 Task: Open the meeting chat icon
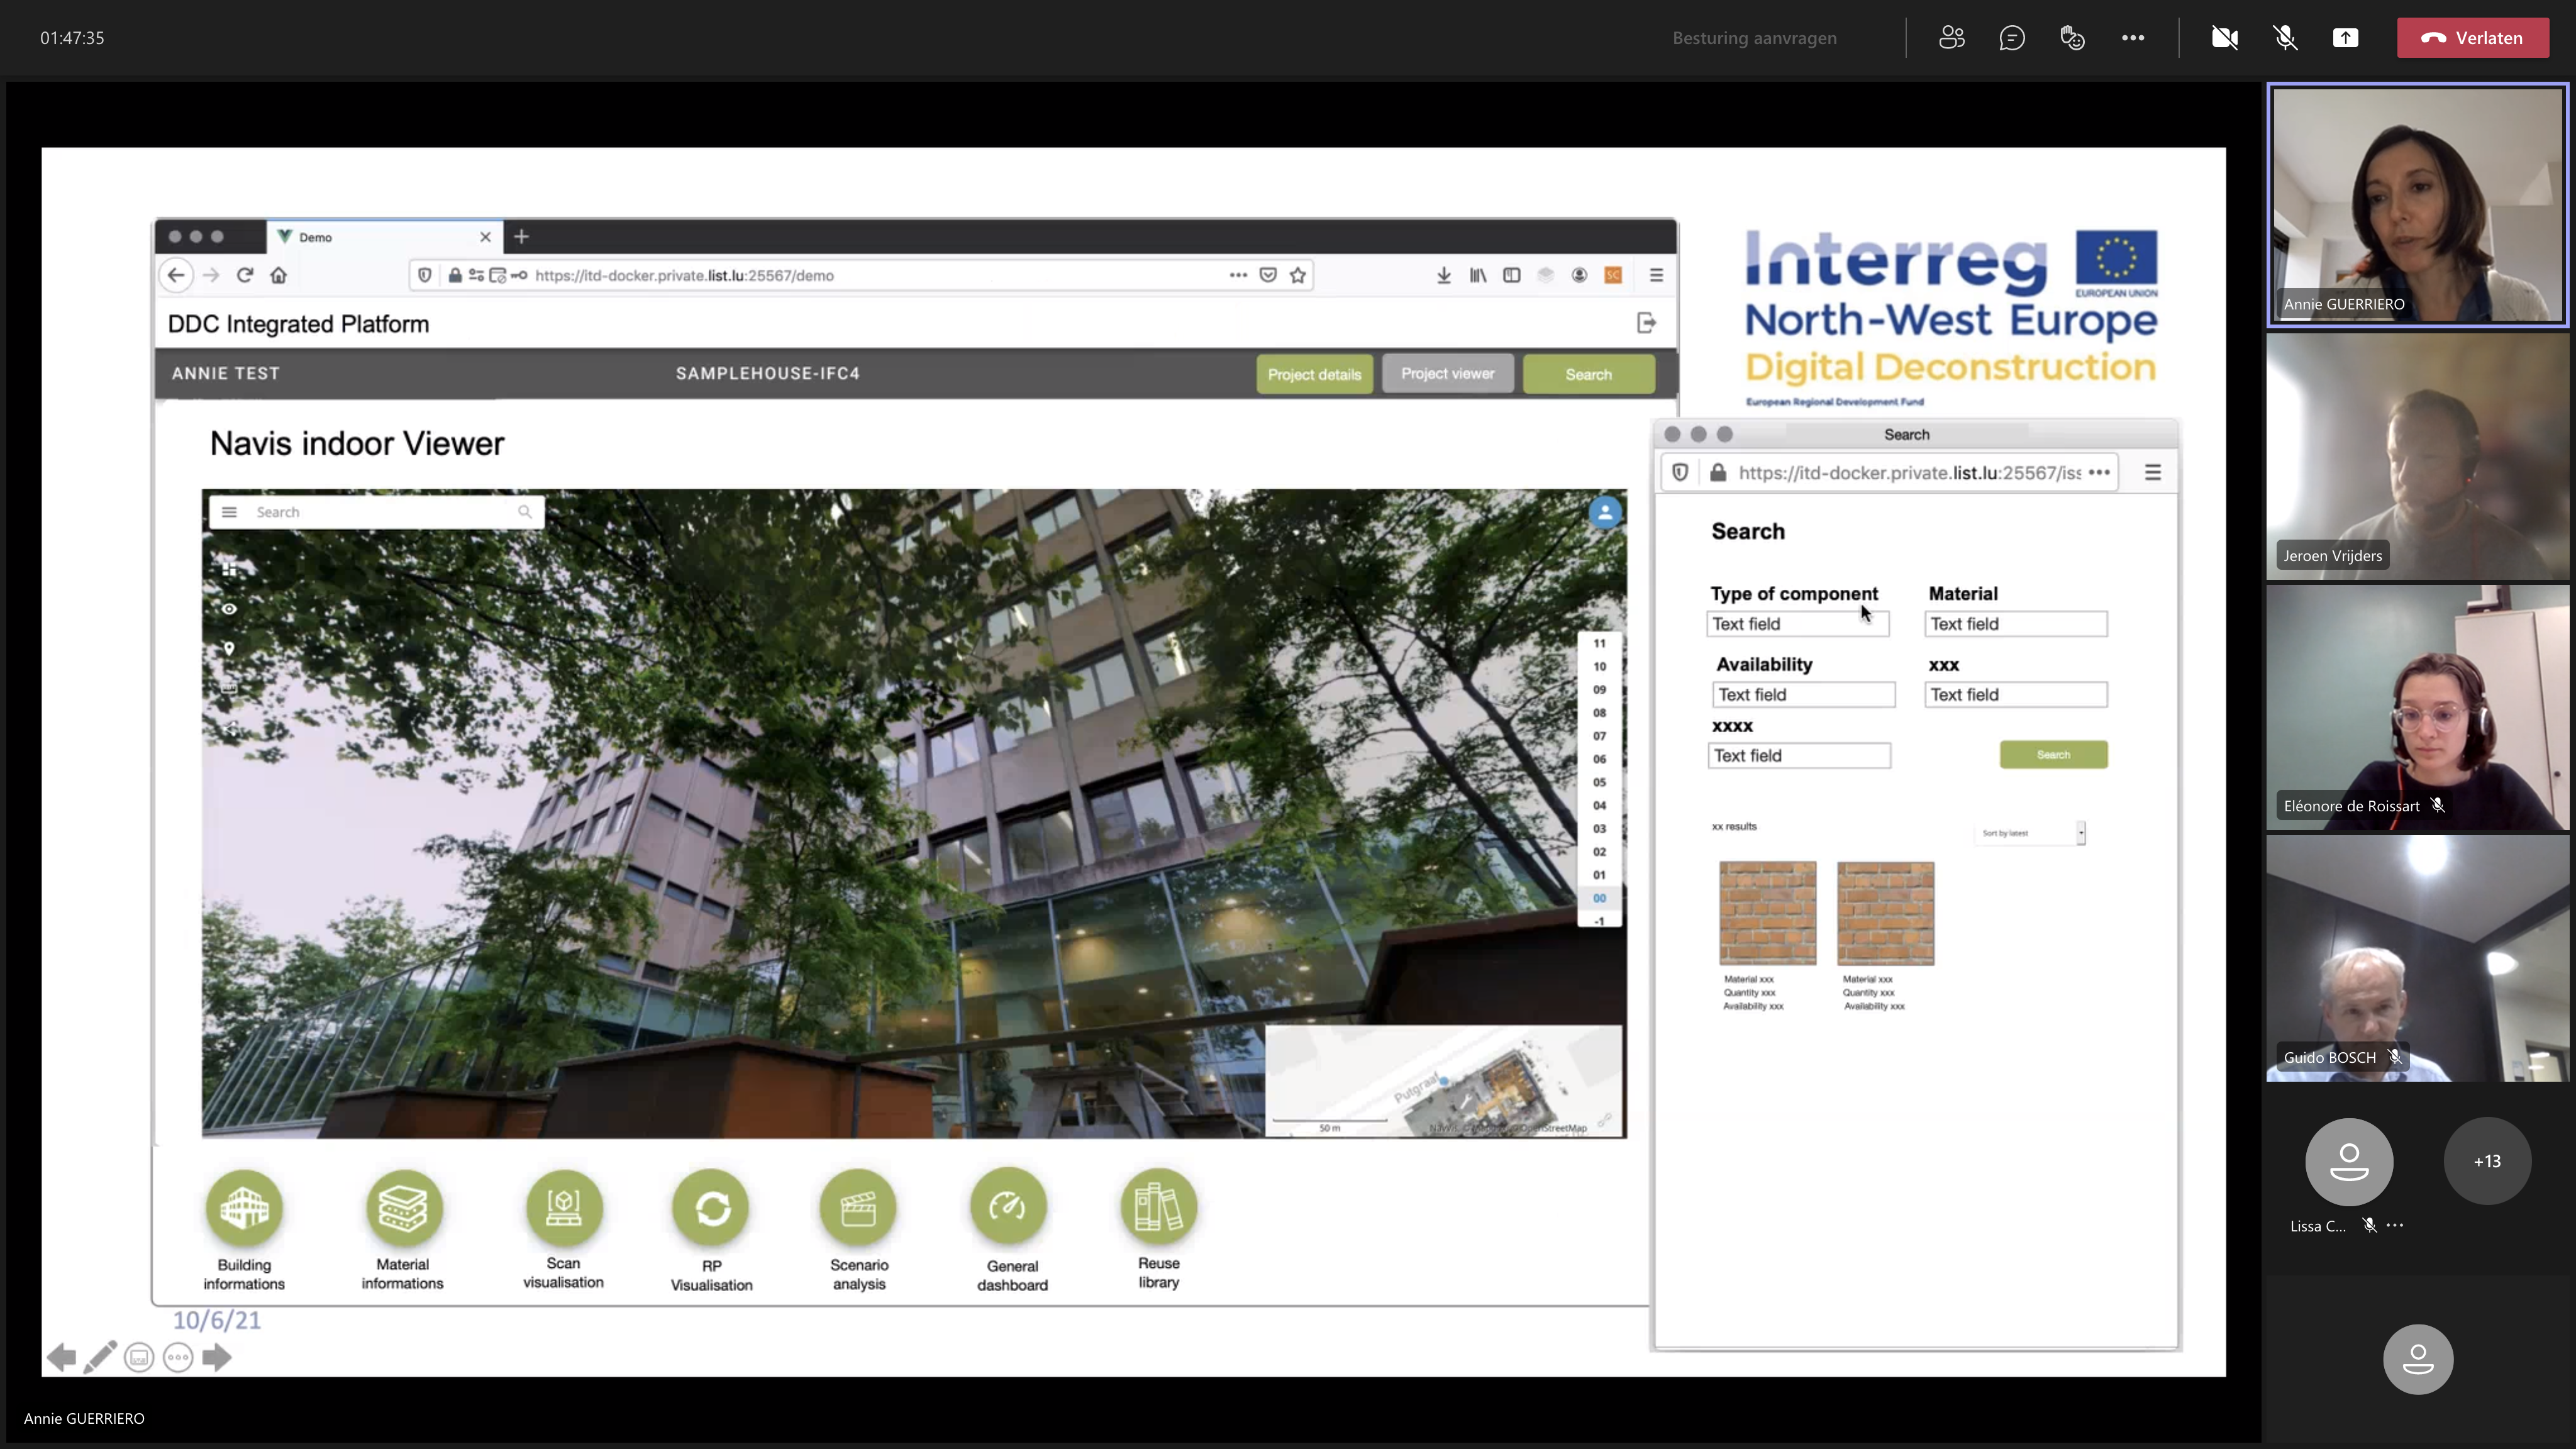pos(2012,38)
